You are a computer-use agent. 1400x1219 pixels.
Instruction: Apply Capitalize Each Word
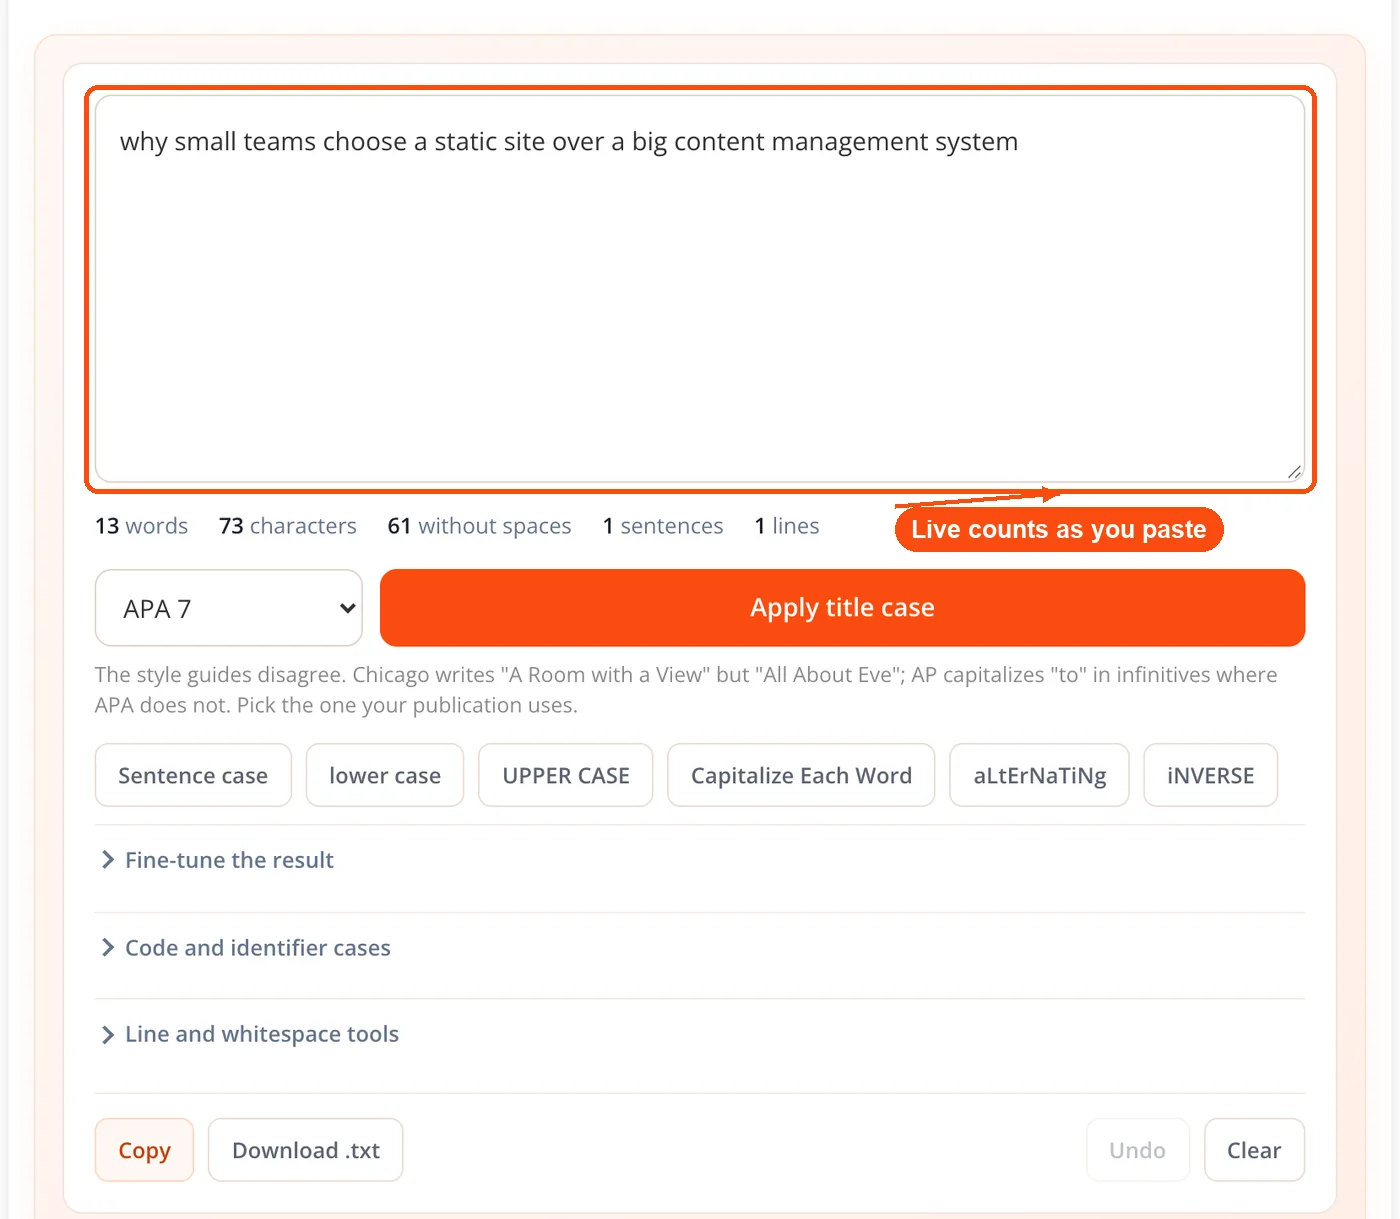(801, 775)
